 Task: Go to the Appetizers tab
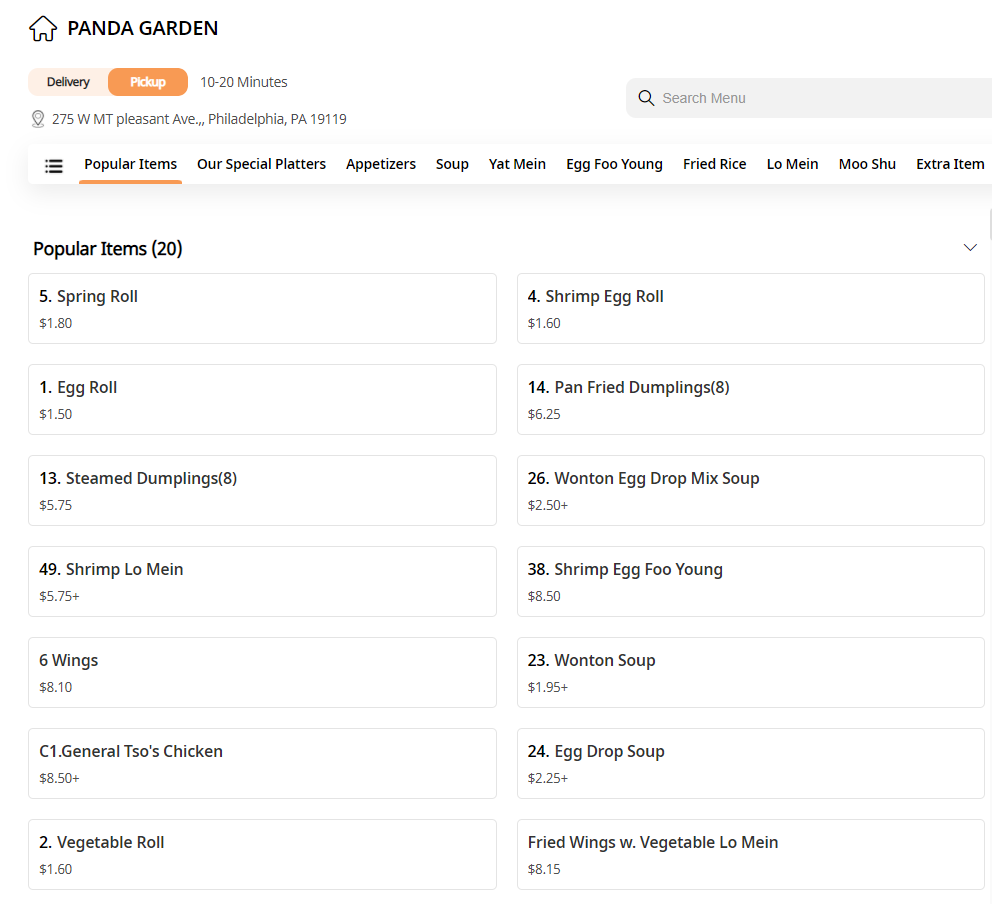[x=381, y=164]
